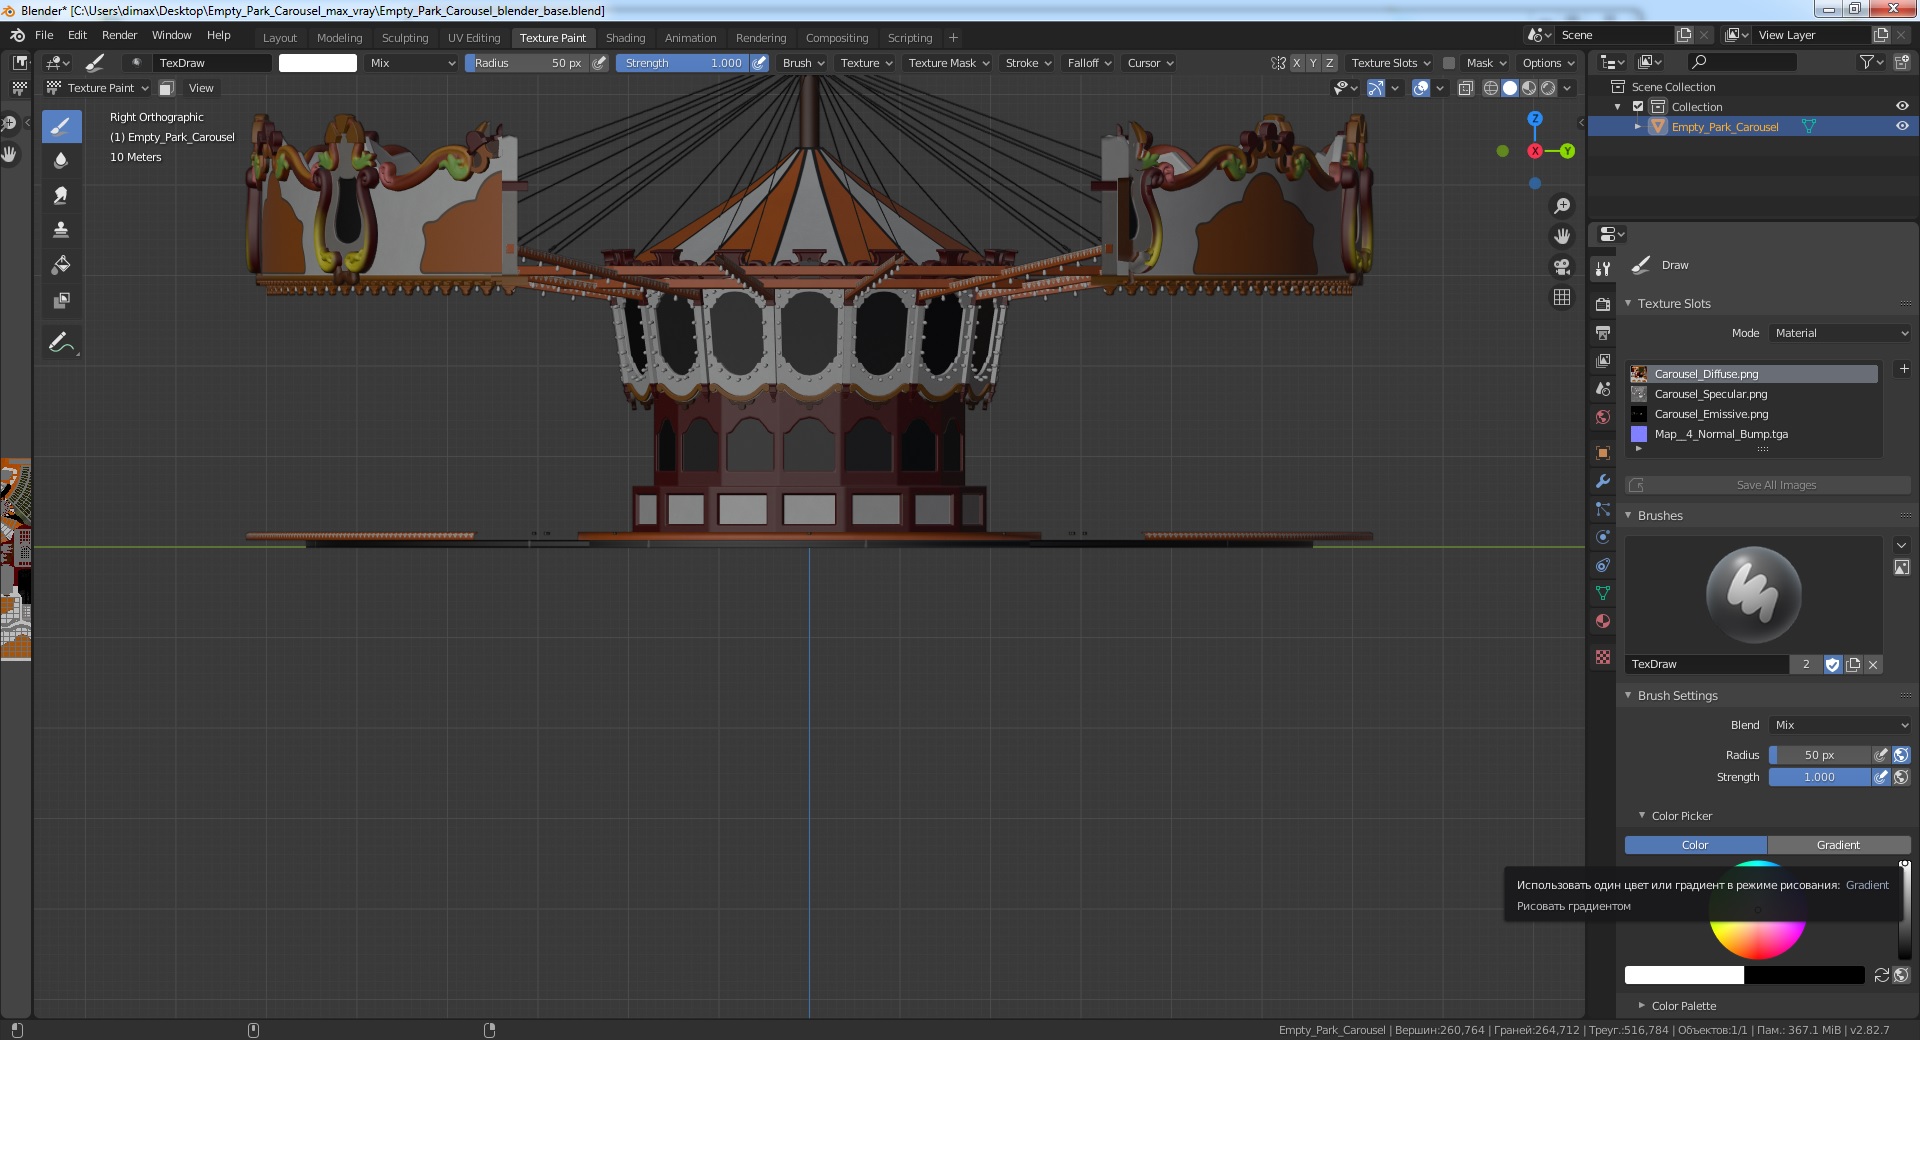Select the Soften tool
The image size is (1920, 1158).
tap(61, 160)
